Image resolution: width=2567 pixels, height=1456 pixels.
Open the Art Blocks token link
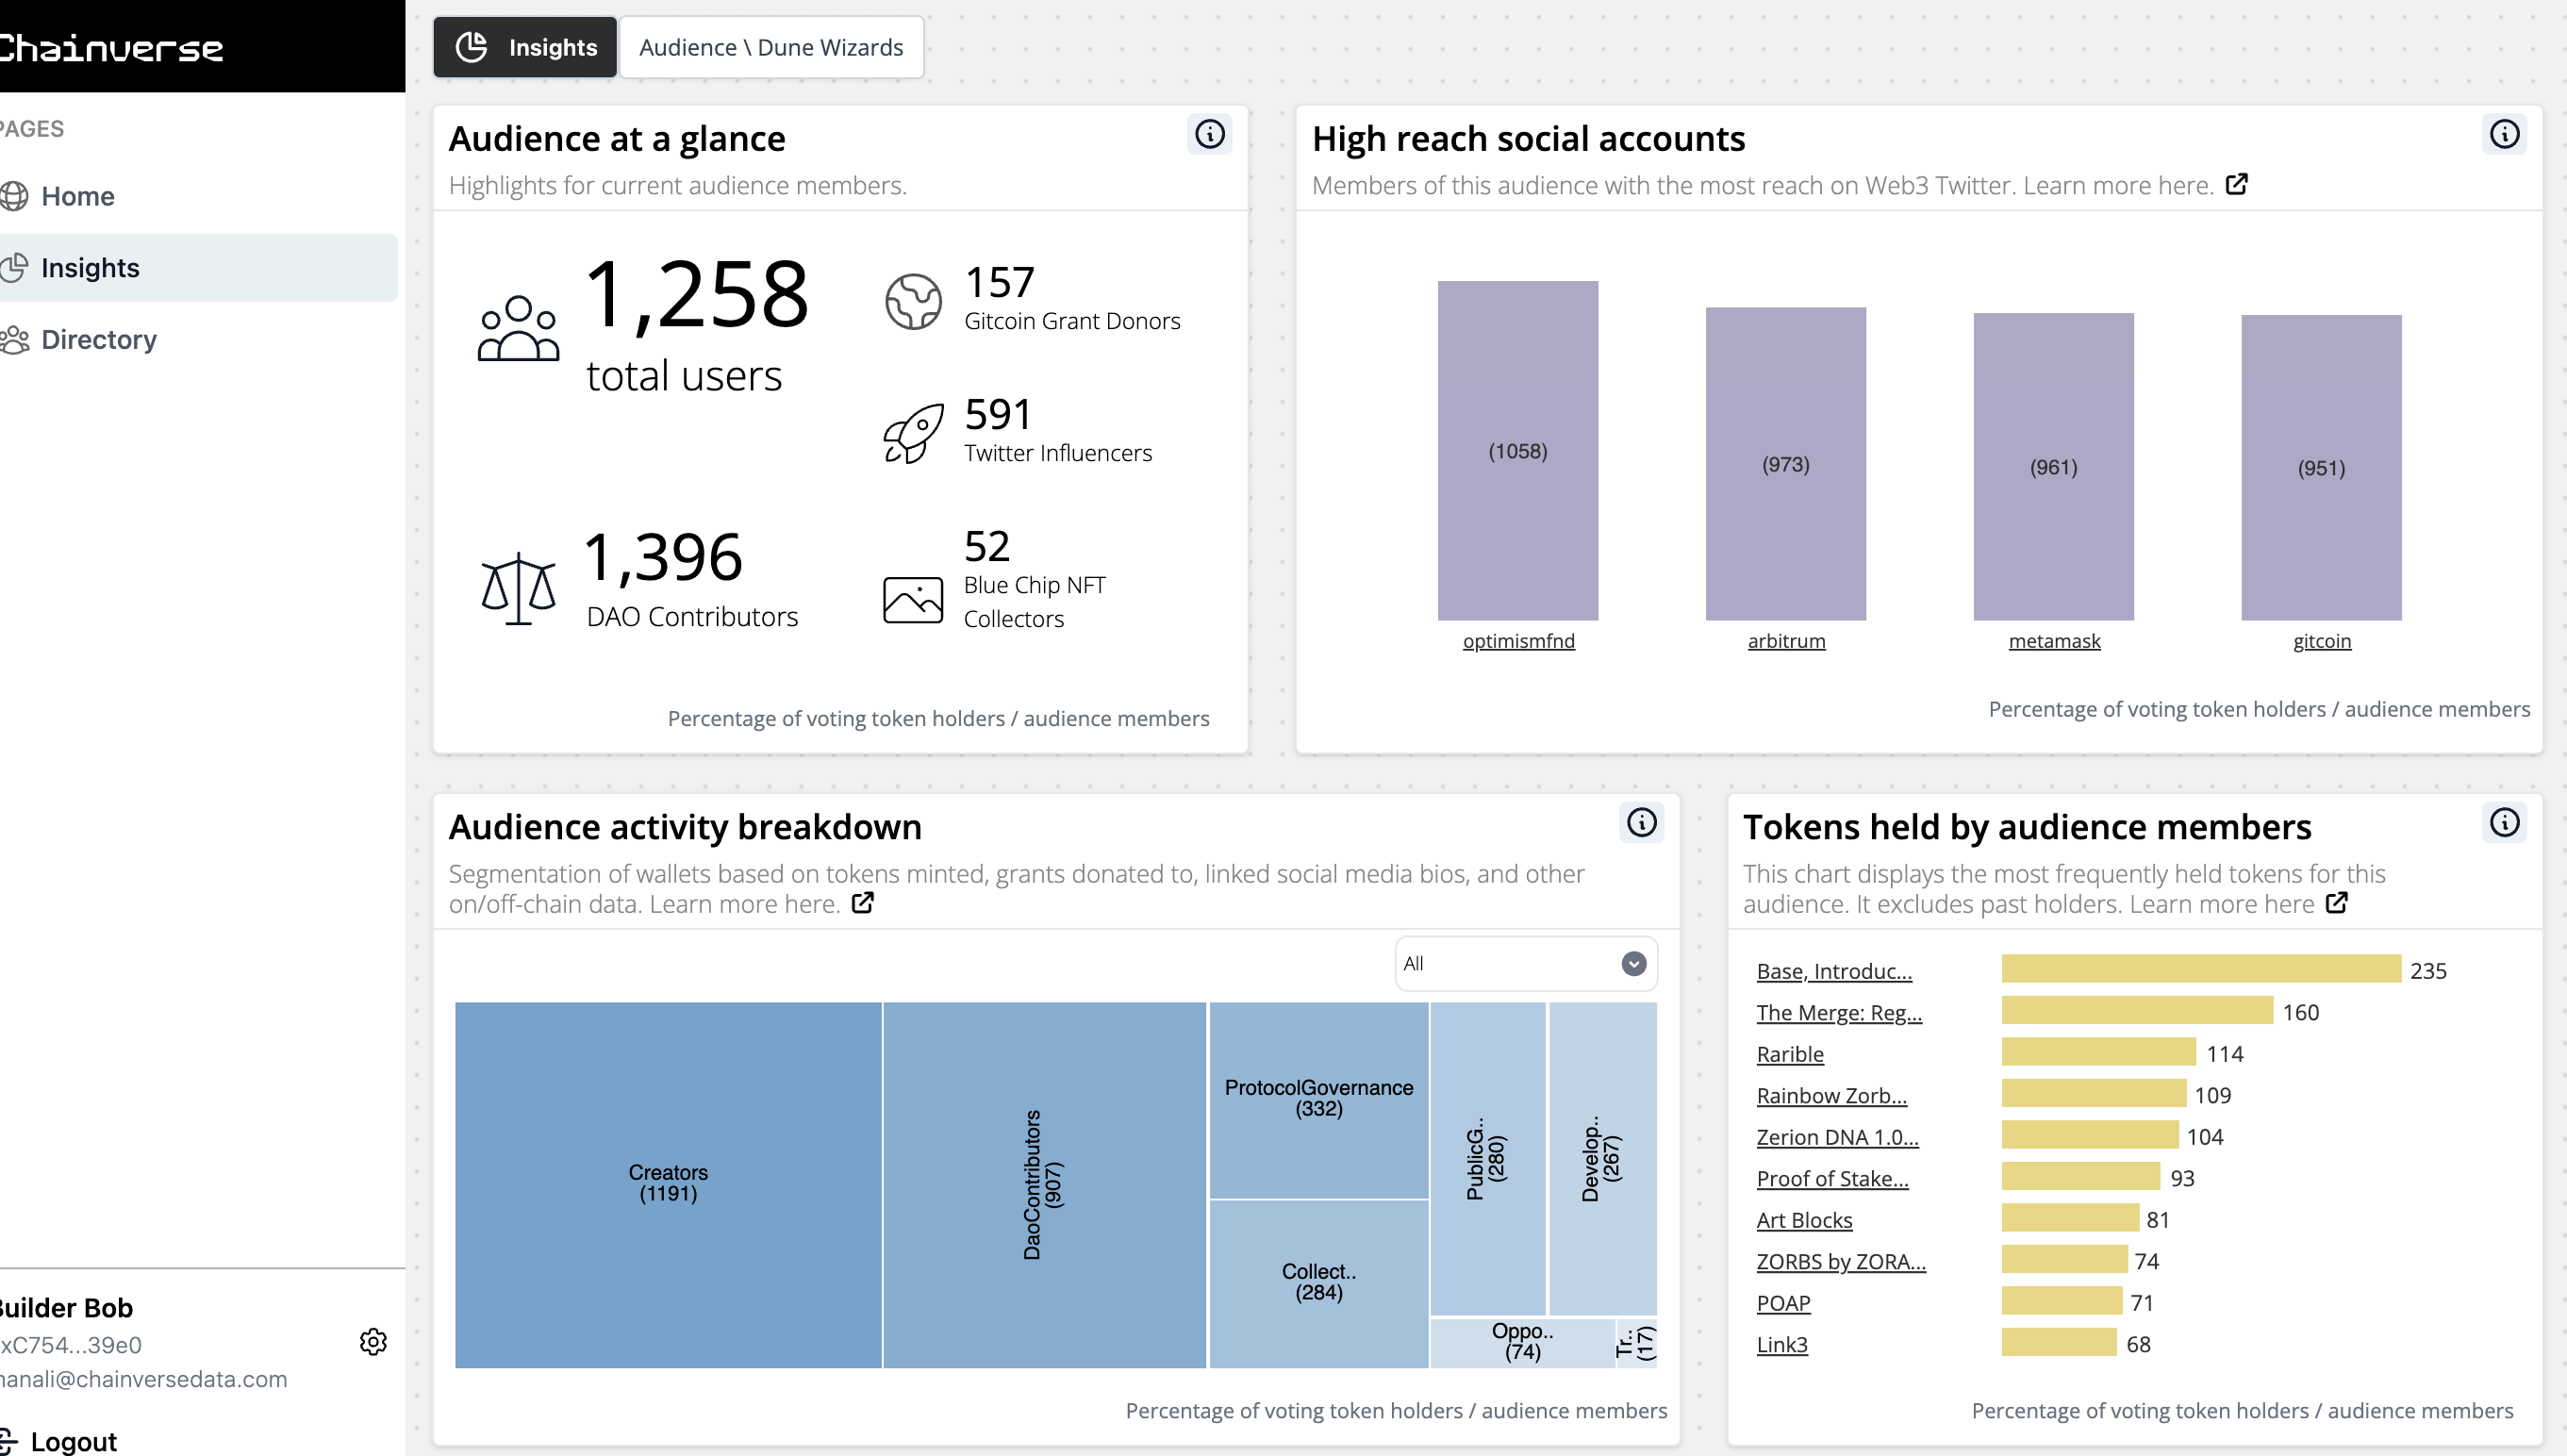[x=1804, y=1220]
